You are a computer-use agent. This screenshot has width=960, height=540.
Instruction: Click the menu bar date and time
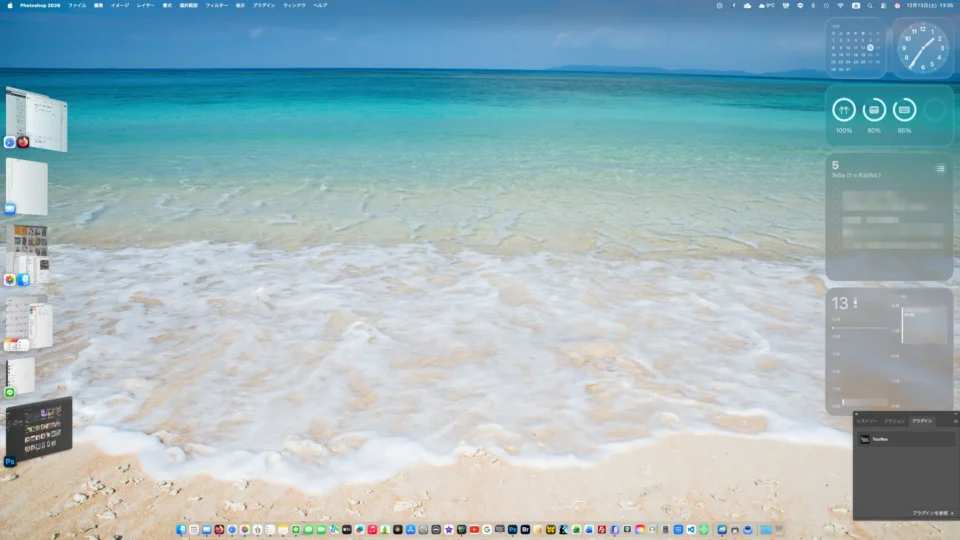click(x=930, y=6)
